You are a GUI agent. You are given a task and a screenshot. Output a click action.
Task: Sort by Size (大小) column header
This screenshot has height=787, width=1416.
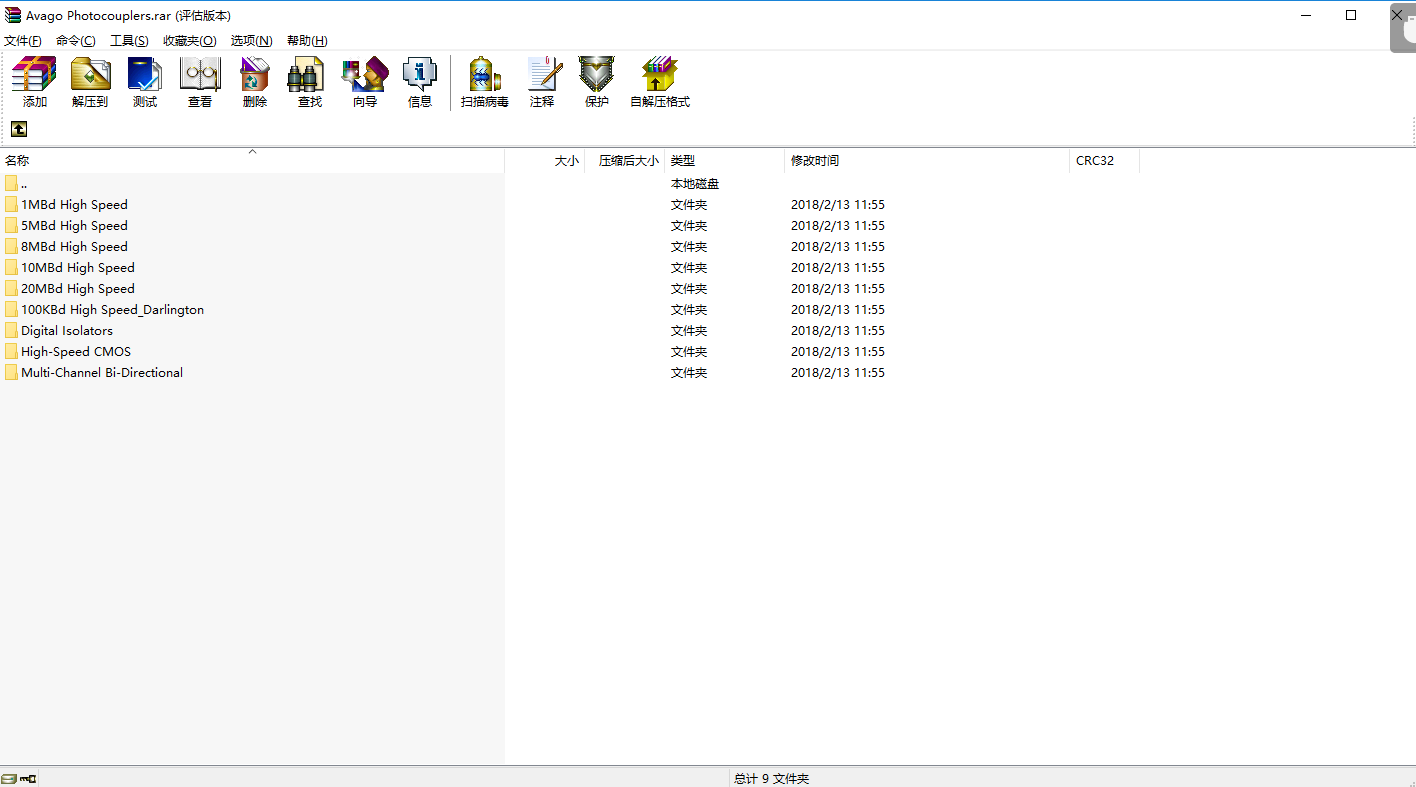tap(545, 160)
